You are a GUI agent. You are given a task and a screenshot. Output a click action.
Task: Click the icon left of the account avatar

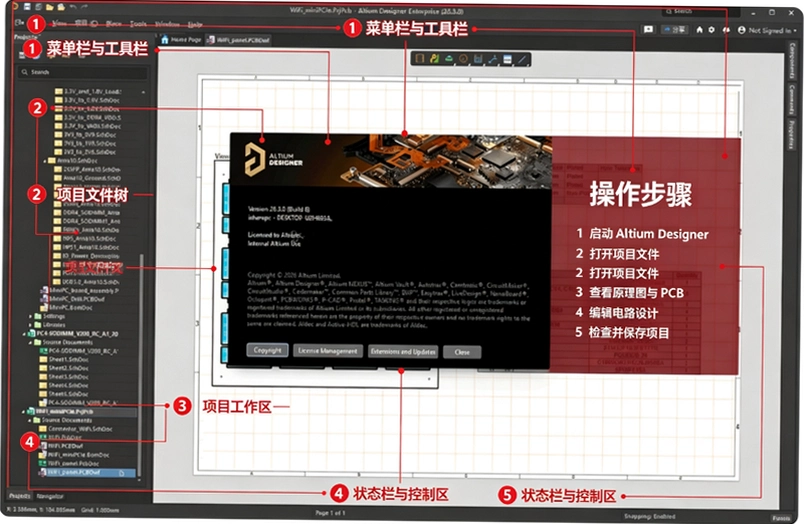click(726, 30)
